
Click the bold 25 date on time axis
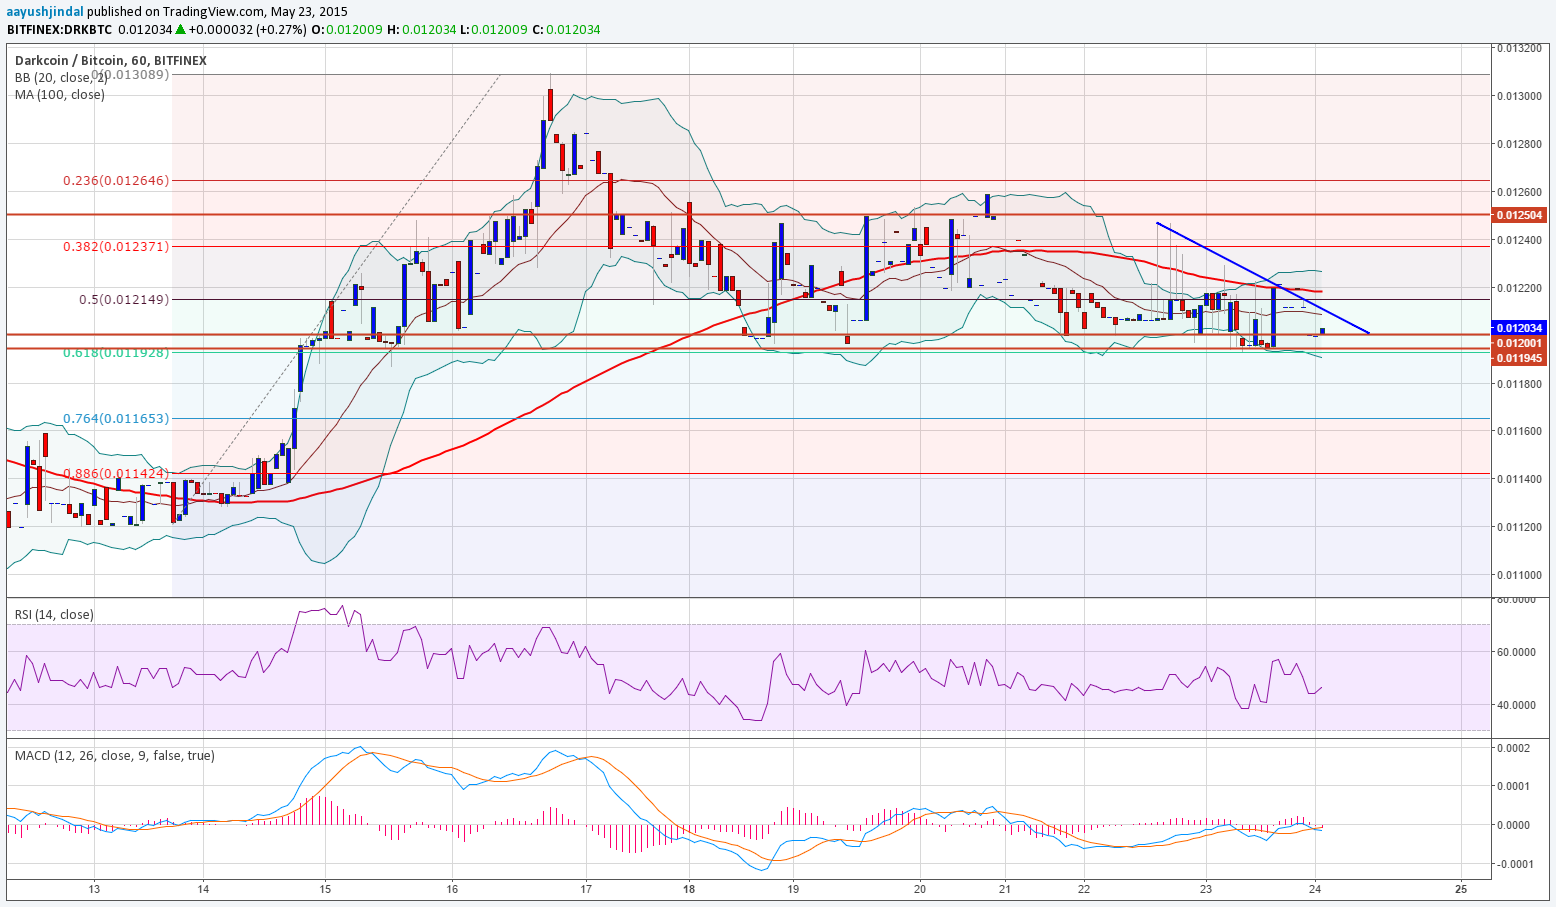point(1461,888)
